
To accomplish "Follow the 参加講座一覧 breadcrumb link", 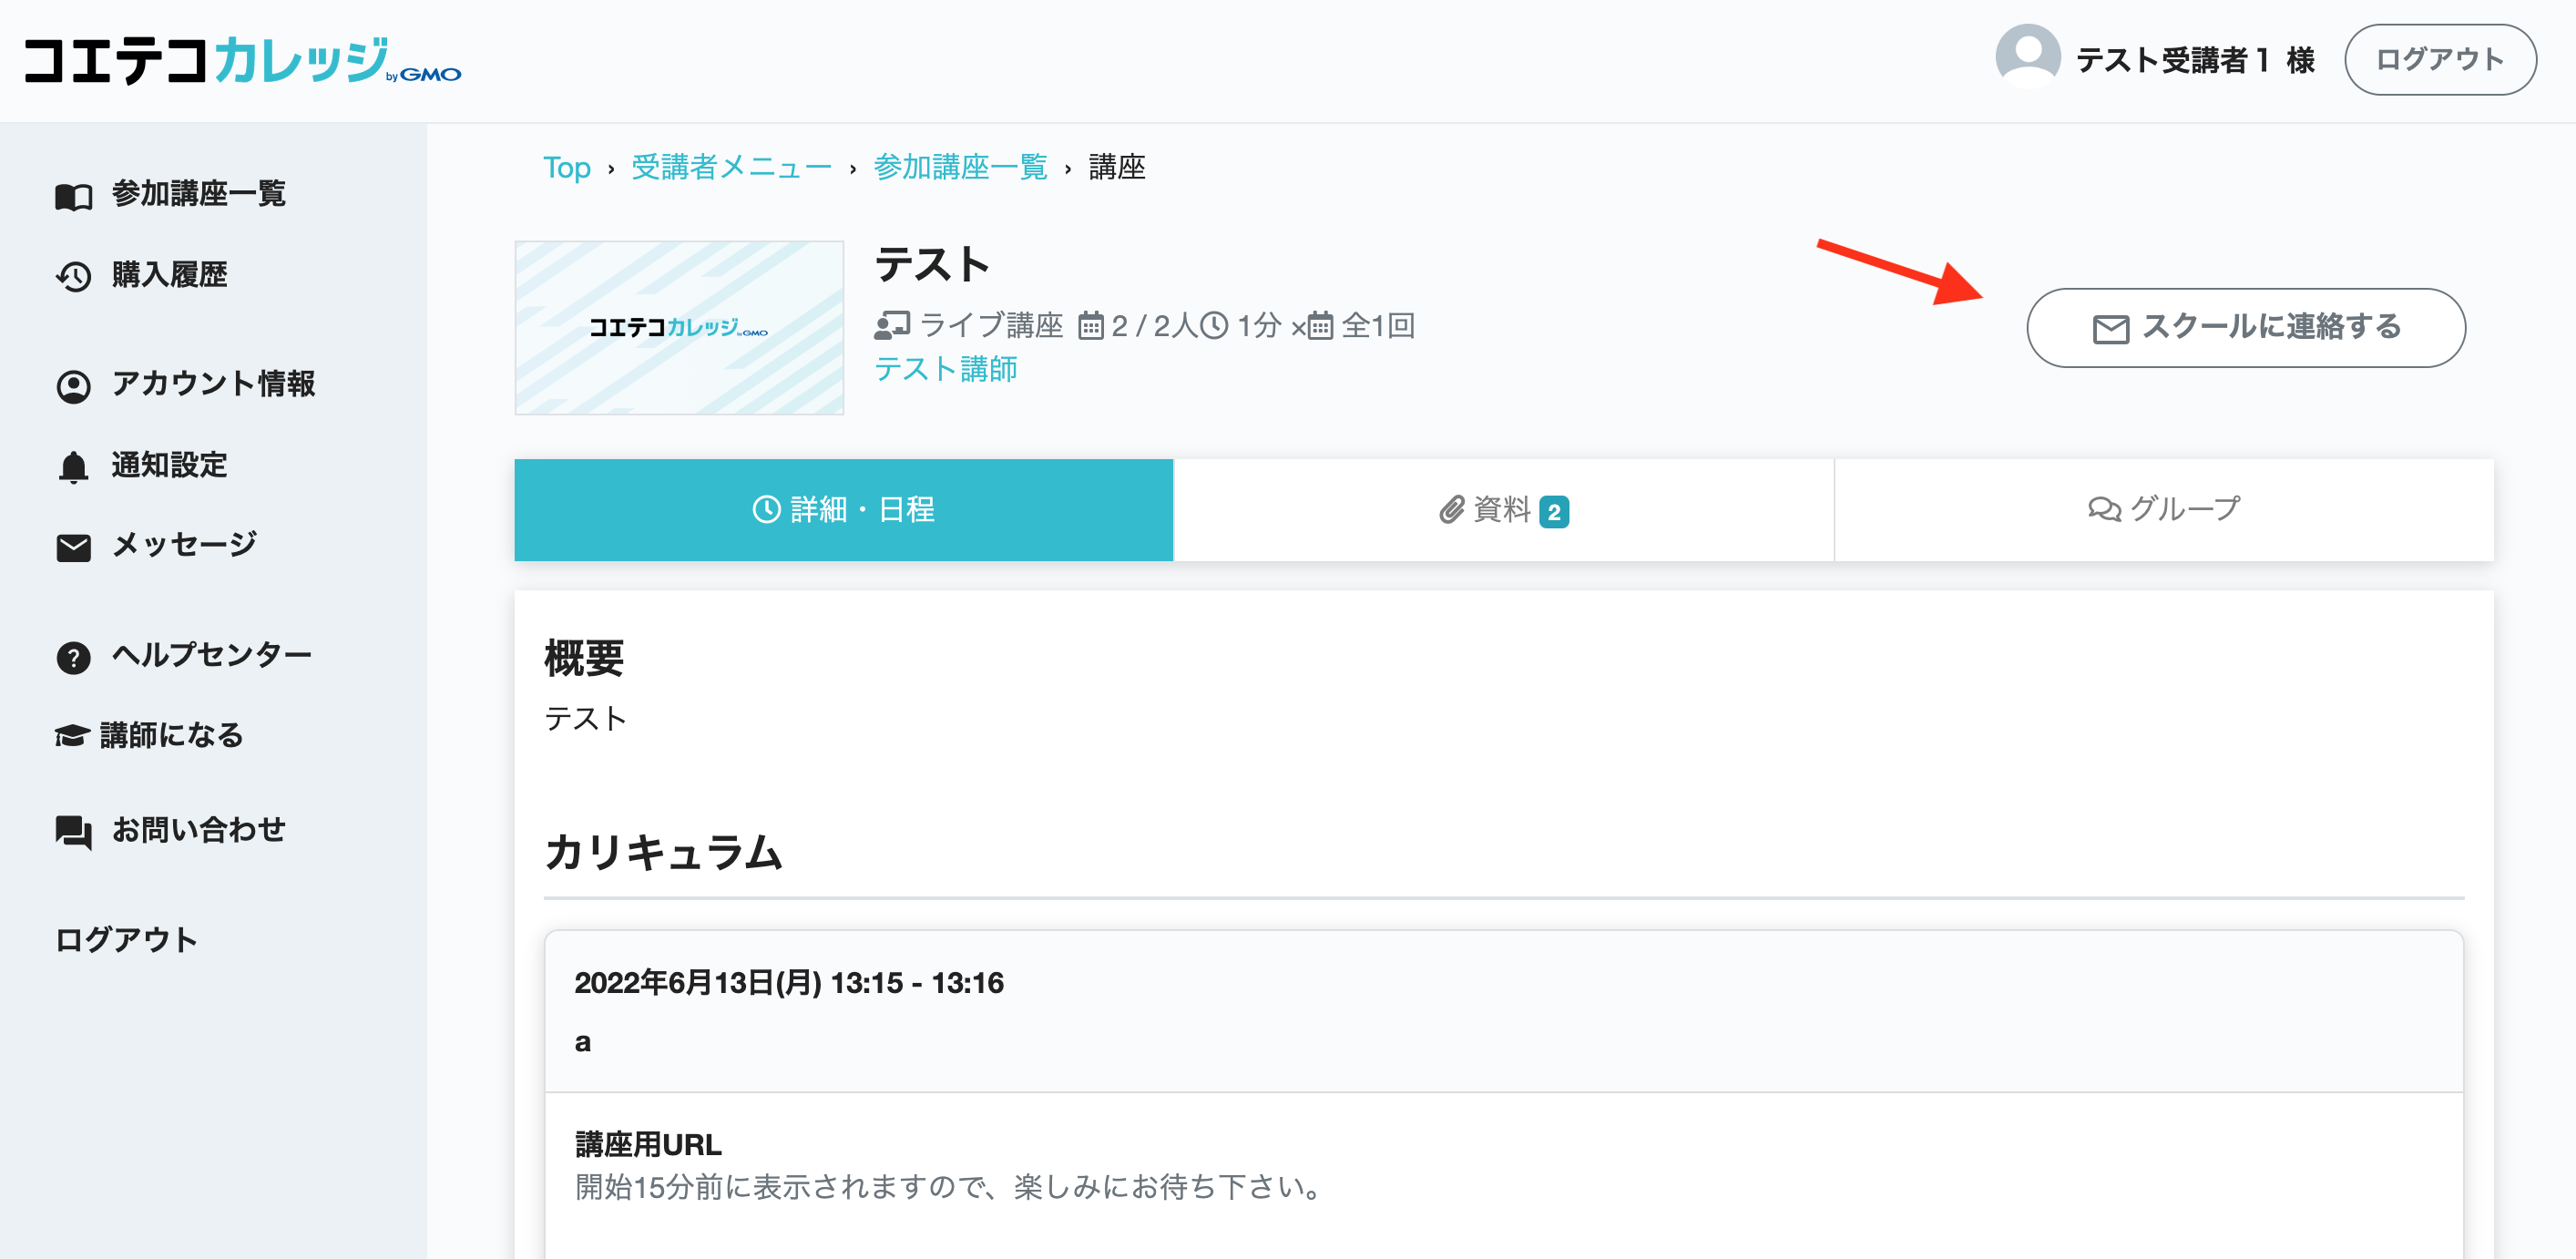I will (x=961, y=167).
